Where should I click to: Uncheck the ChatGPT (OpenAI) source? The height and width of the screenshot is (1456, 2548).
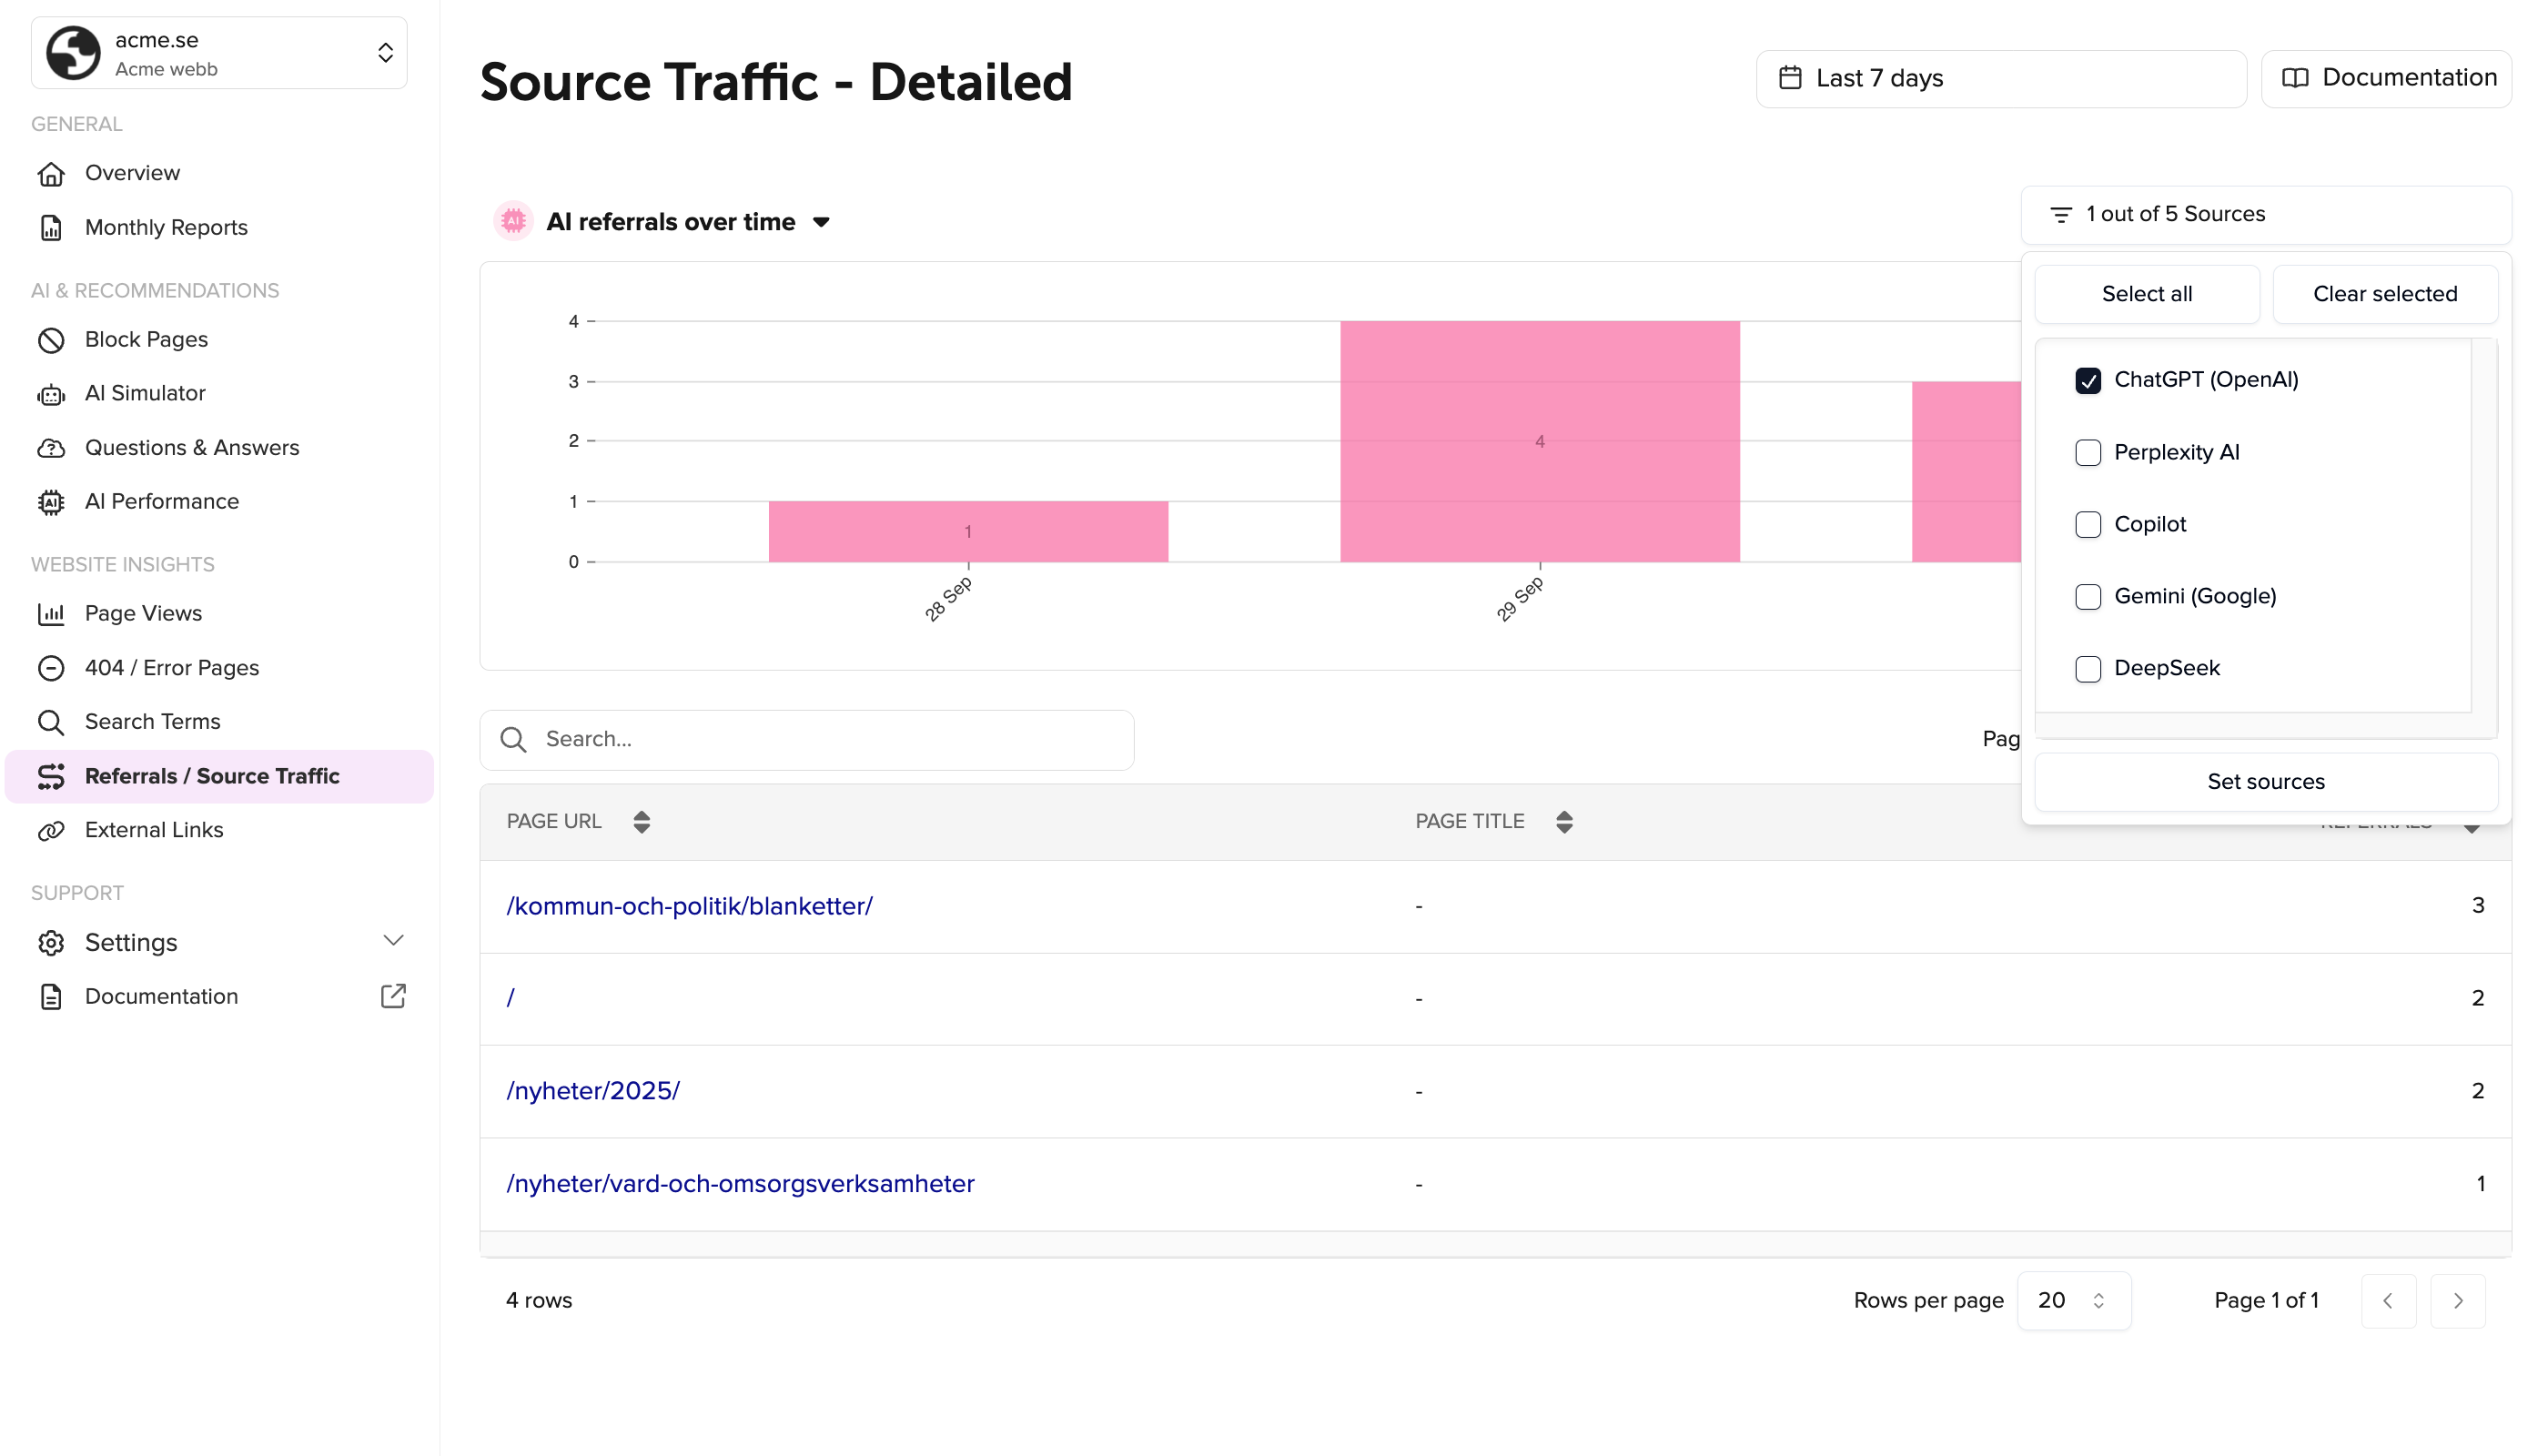click(2088, 381)
